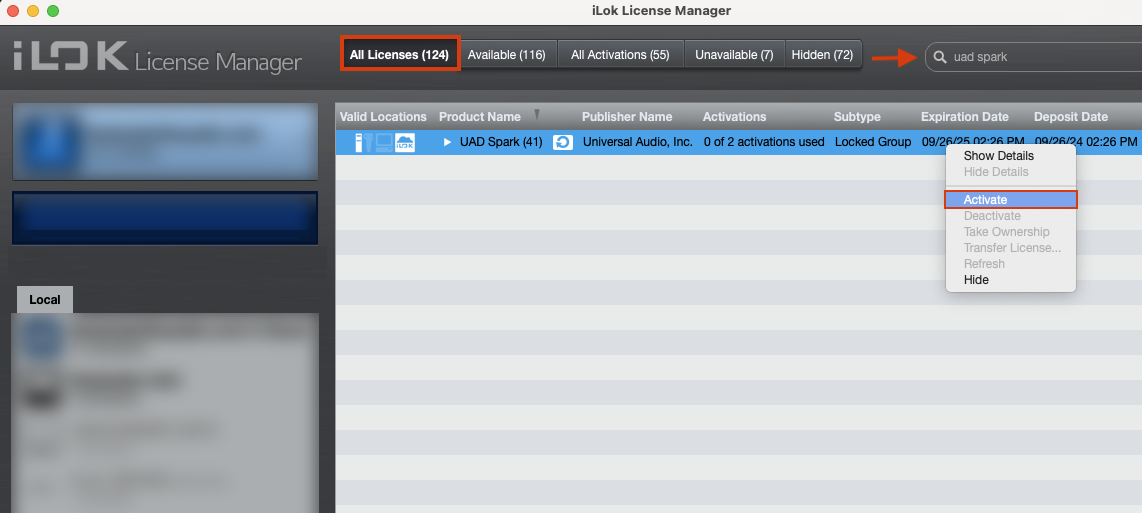Click the Product Name sort arrow indicator

(537, 115)
